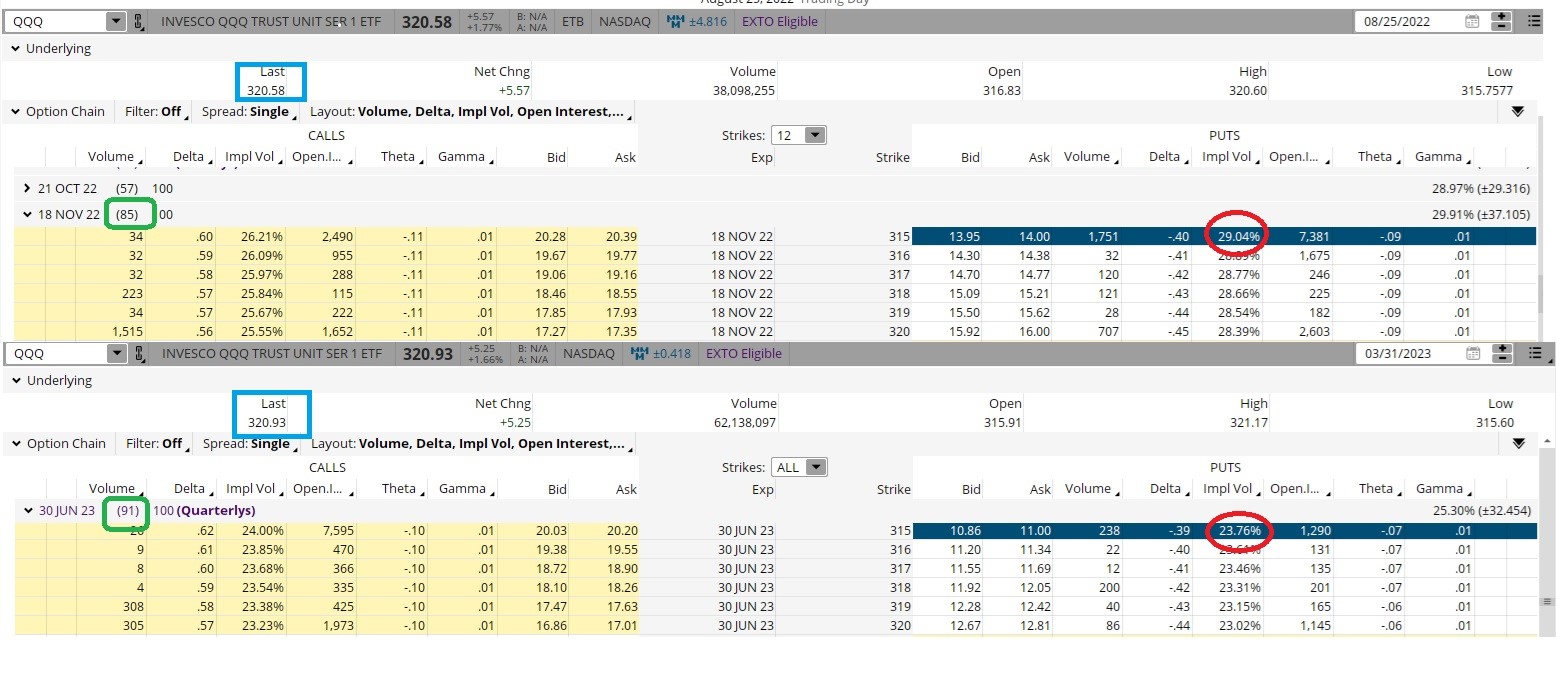The width and height of the screenshot is (1556, 691).
Task: Click the down triangle icon above top PUTS
Action: [x=1518, y=112]
